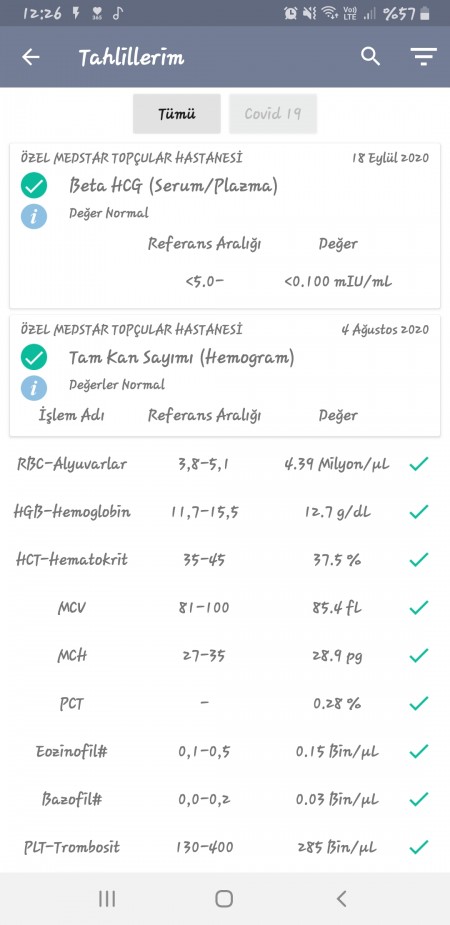450x925 pixels.
Task: Tap the checkmark on PLT-Trombosit row
Action: [x=418, y=848]
